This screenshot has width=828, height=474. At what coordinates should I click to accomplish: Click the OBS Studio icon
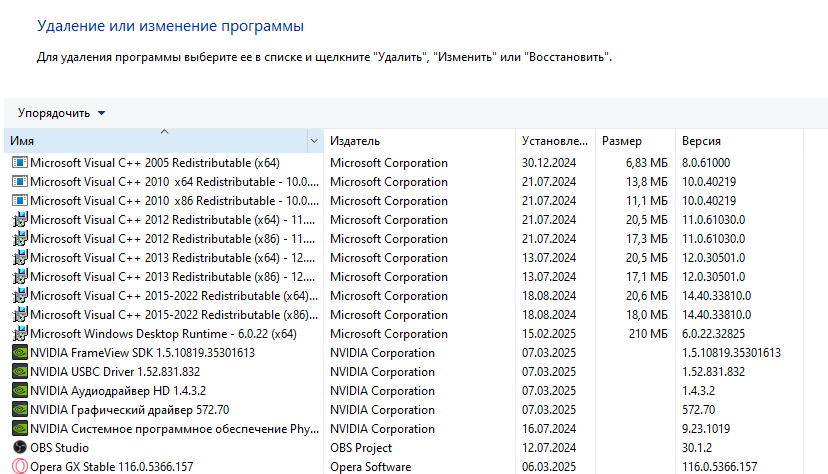[x=20, y=448]
